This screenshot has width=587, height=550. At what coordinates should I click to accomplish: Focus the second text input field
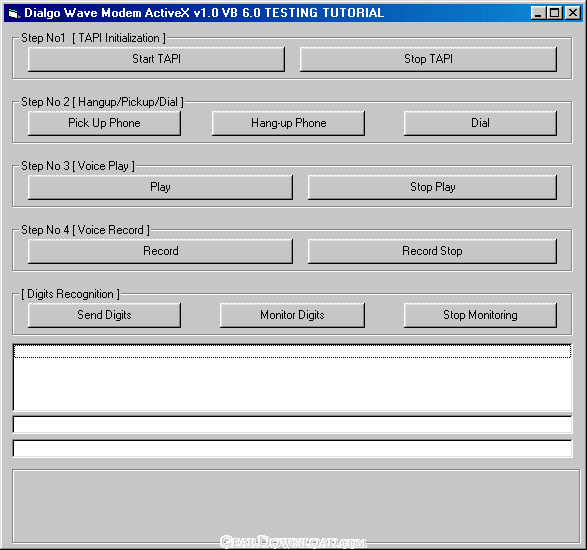(292, 449)
